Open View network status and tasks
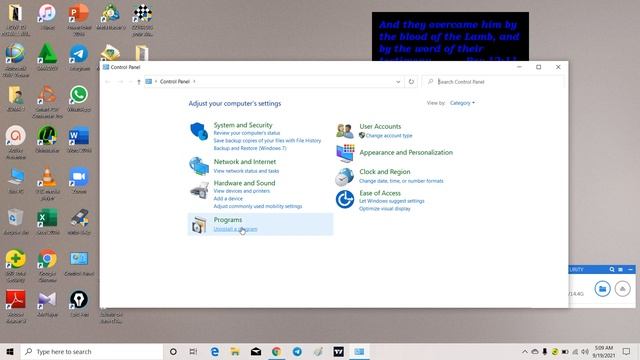This screenshot has height=360, width=640. coord(246,171)
